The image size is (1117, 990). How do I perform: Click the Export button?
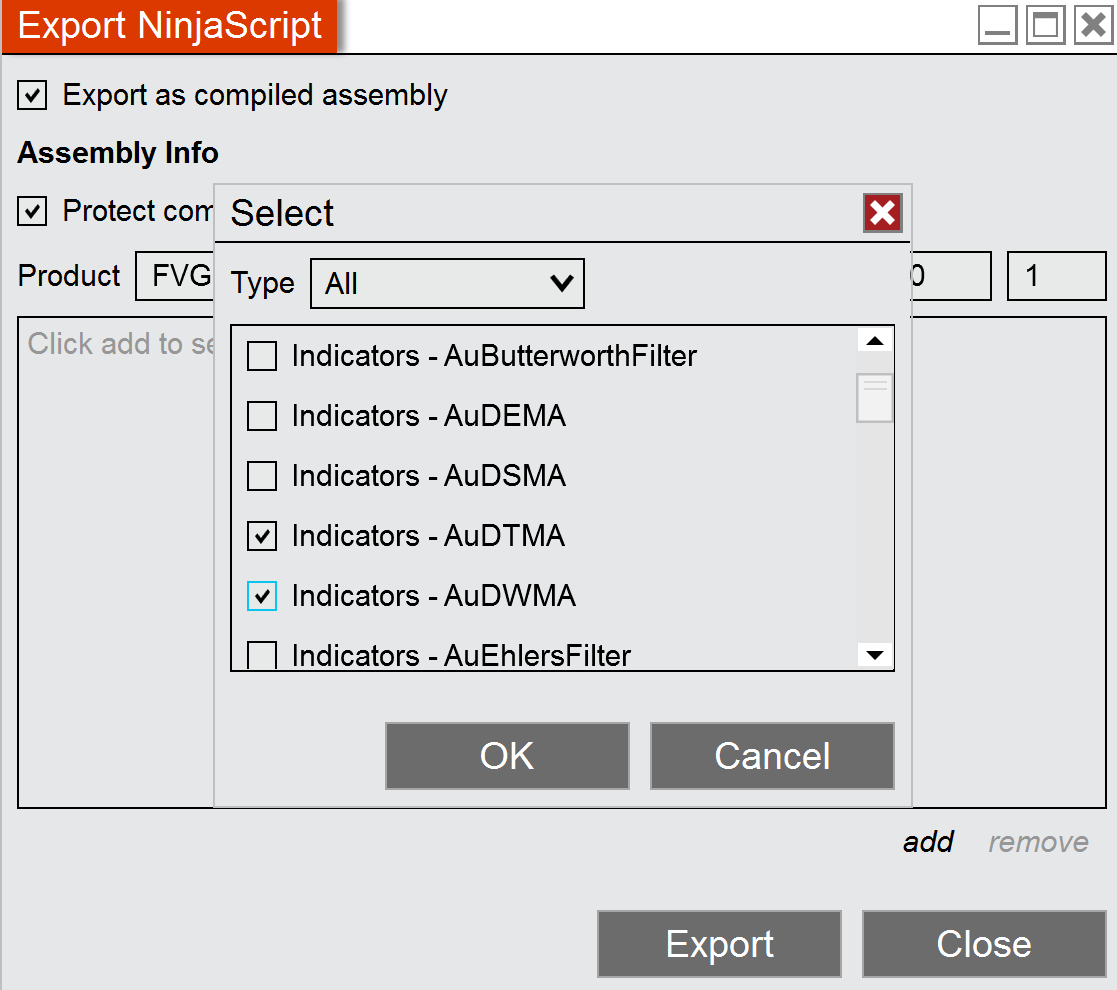(719, 944)
